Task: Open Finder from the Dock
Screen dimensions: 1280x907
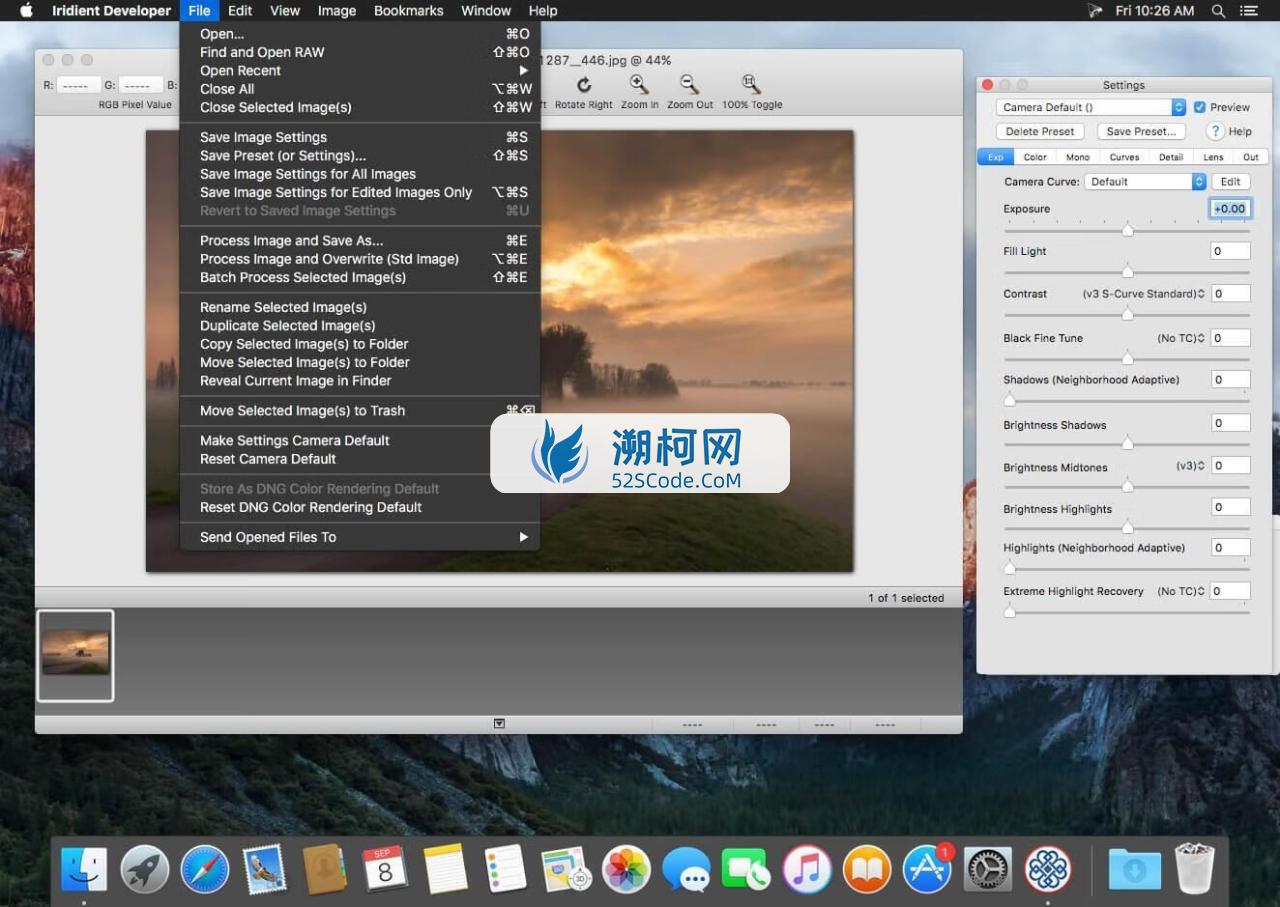Action: 84,868
